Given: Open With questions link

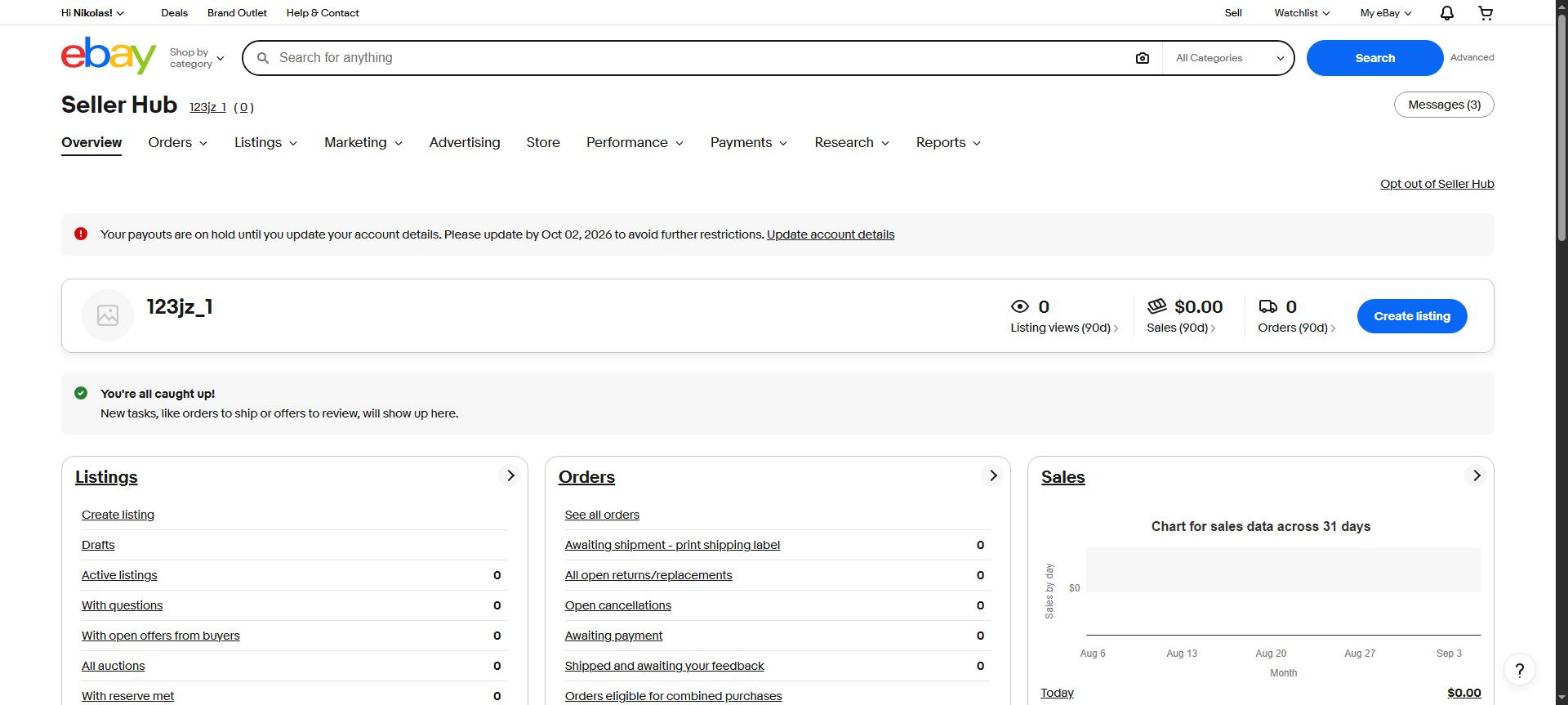Looking at the screenshot, I should (122, 605).
